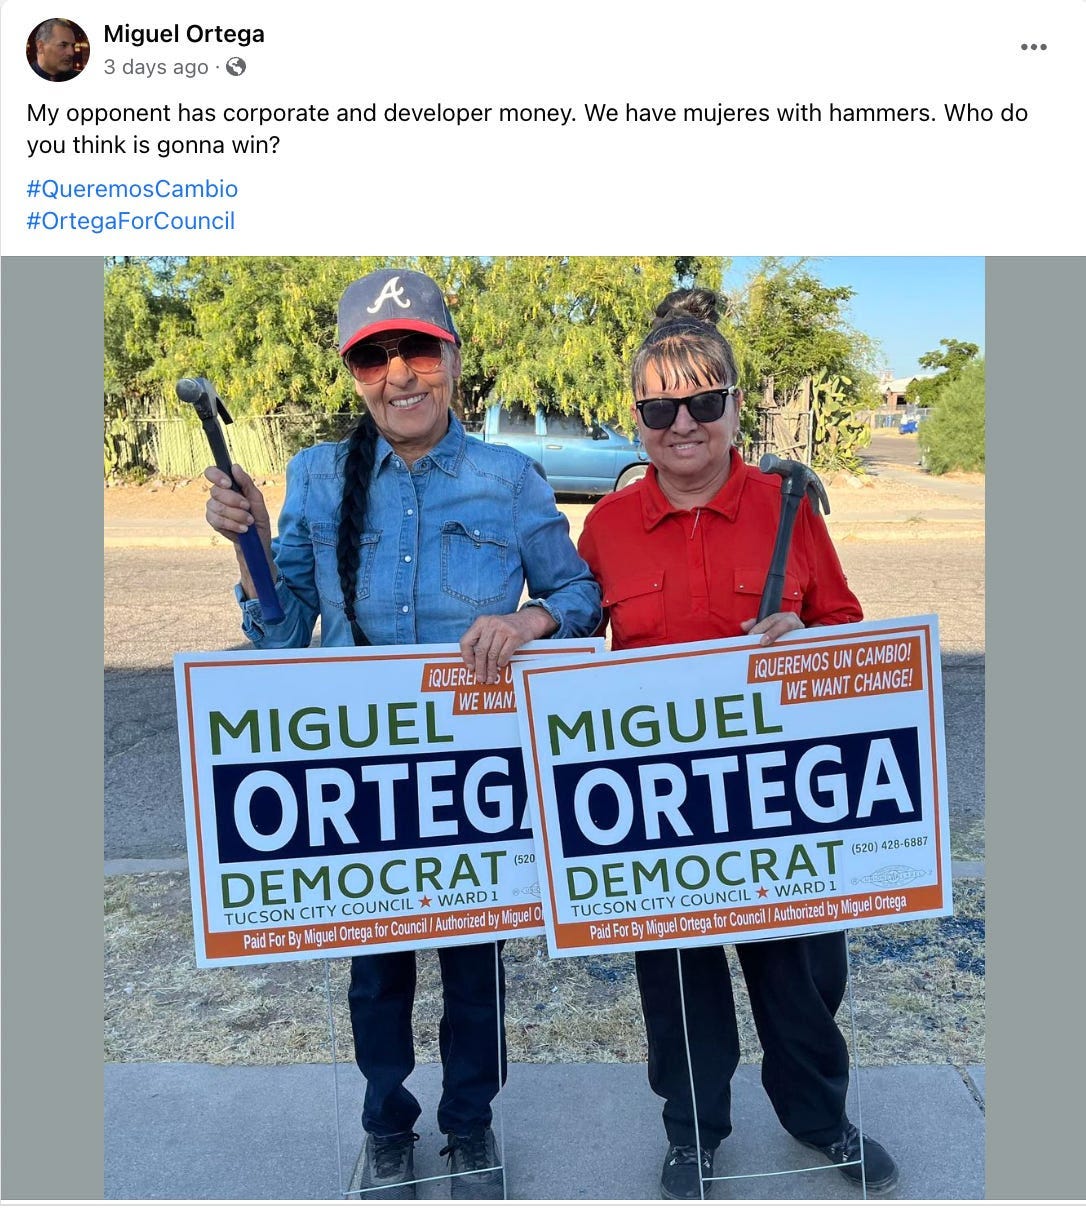
Task: Open the Miguel Ortega name link
Action: (184, 34)
